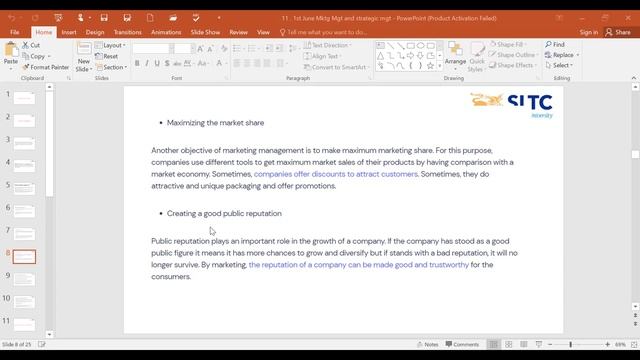The height and width of the screenshot is (360, 640).
Task: Open Comments pane from status bar
Action: [462, 344]
